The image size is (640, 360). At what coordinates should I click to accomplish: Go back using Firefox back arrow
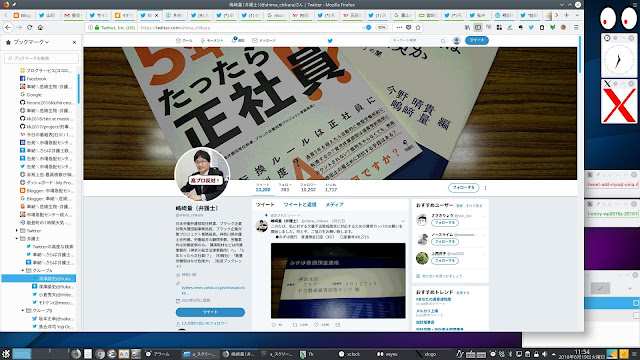[x=8, y=27]
